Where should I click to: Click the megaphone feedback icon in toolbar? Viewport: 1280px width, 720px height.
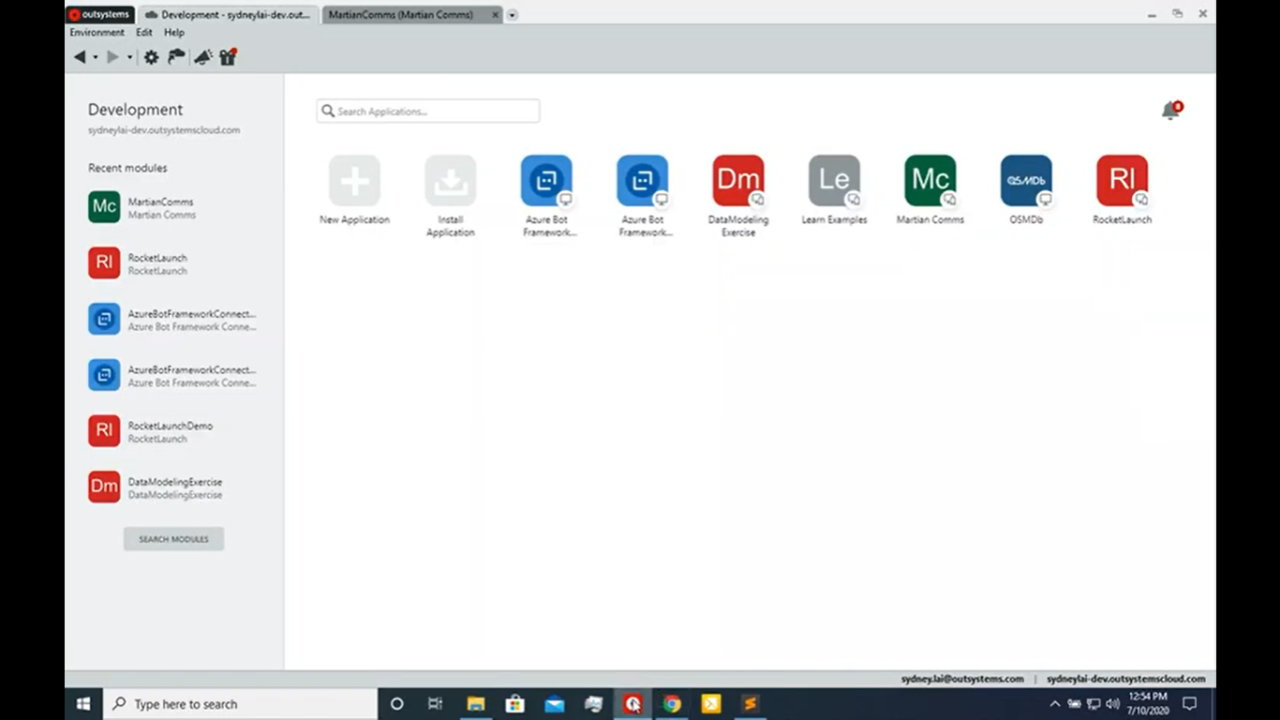[x=203, y=58]
